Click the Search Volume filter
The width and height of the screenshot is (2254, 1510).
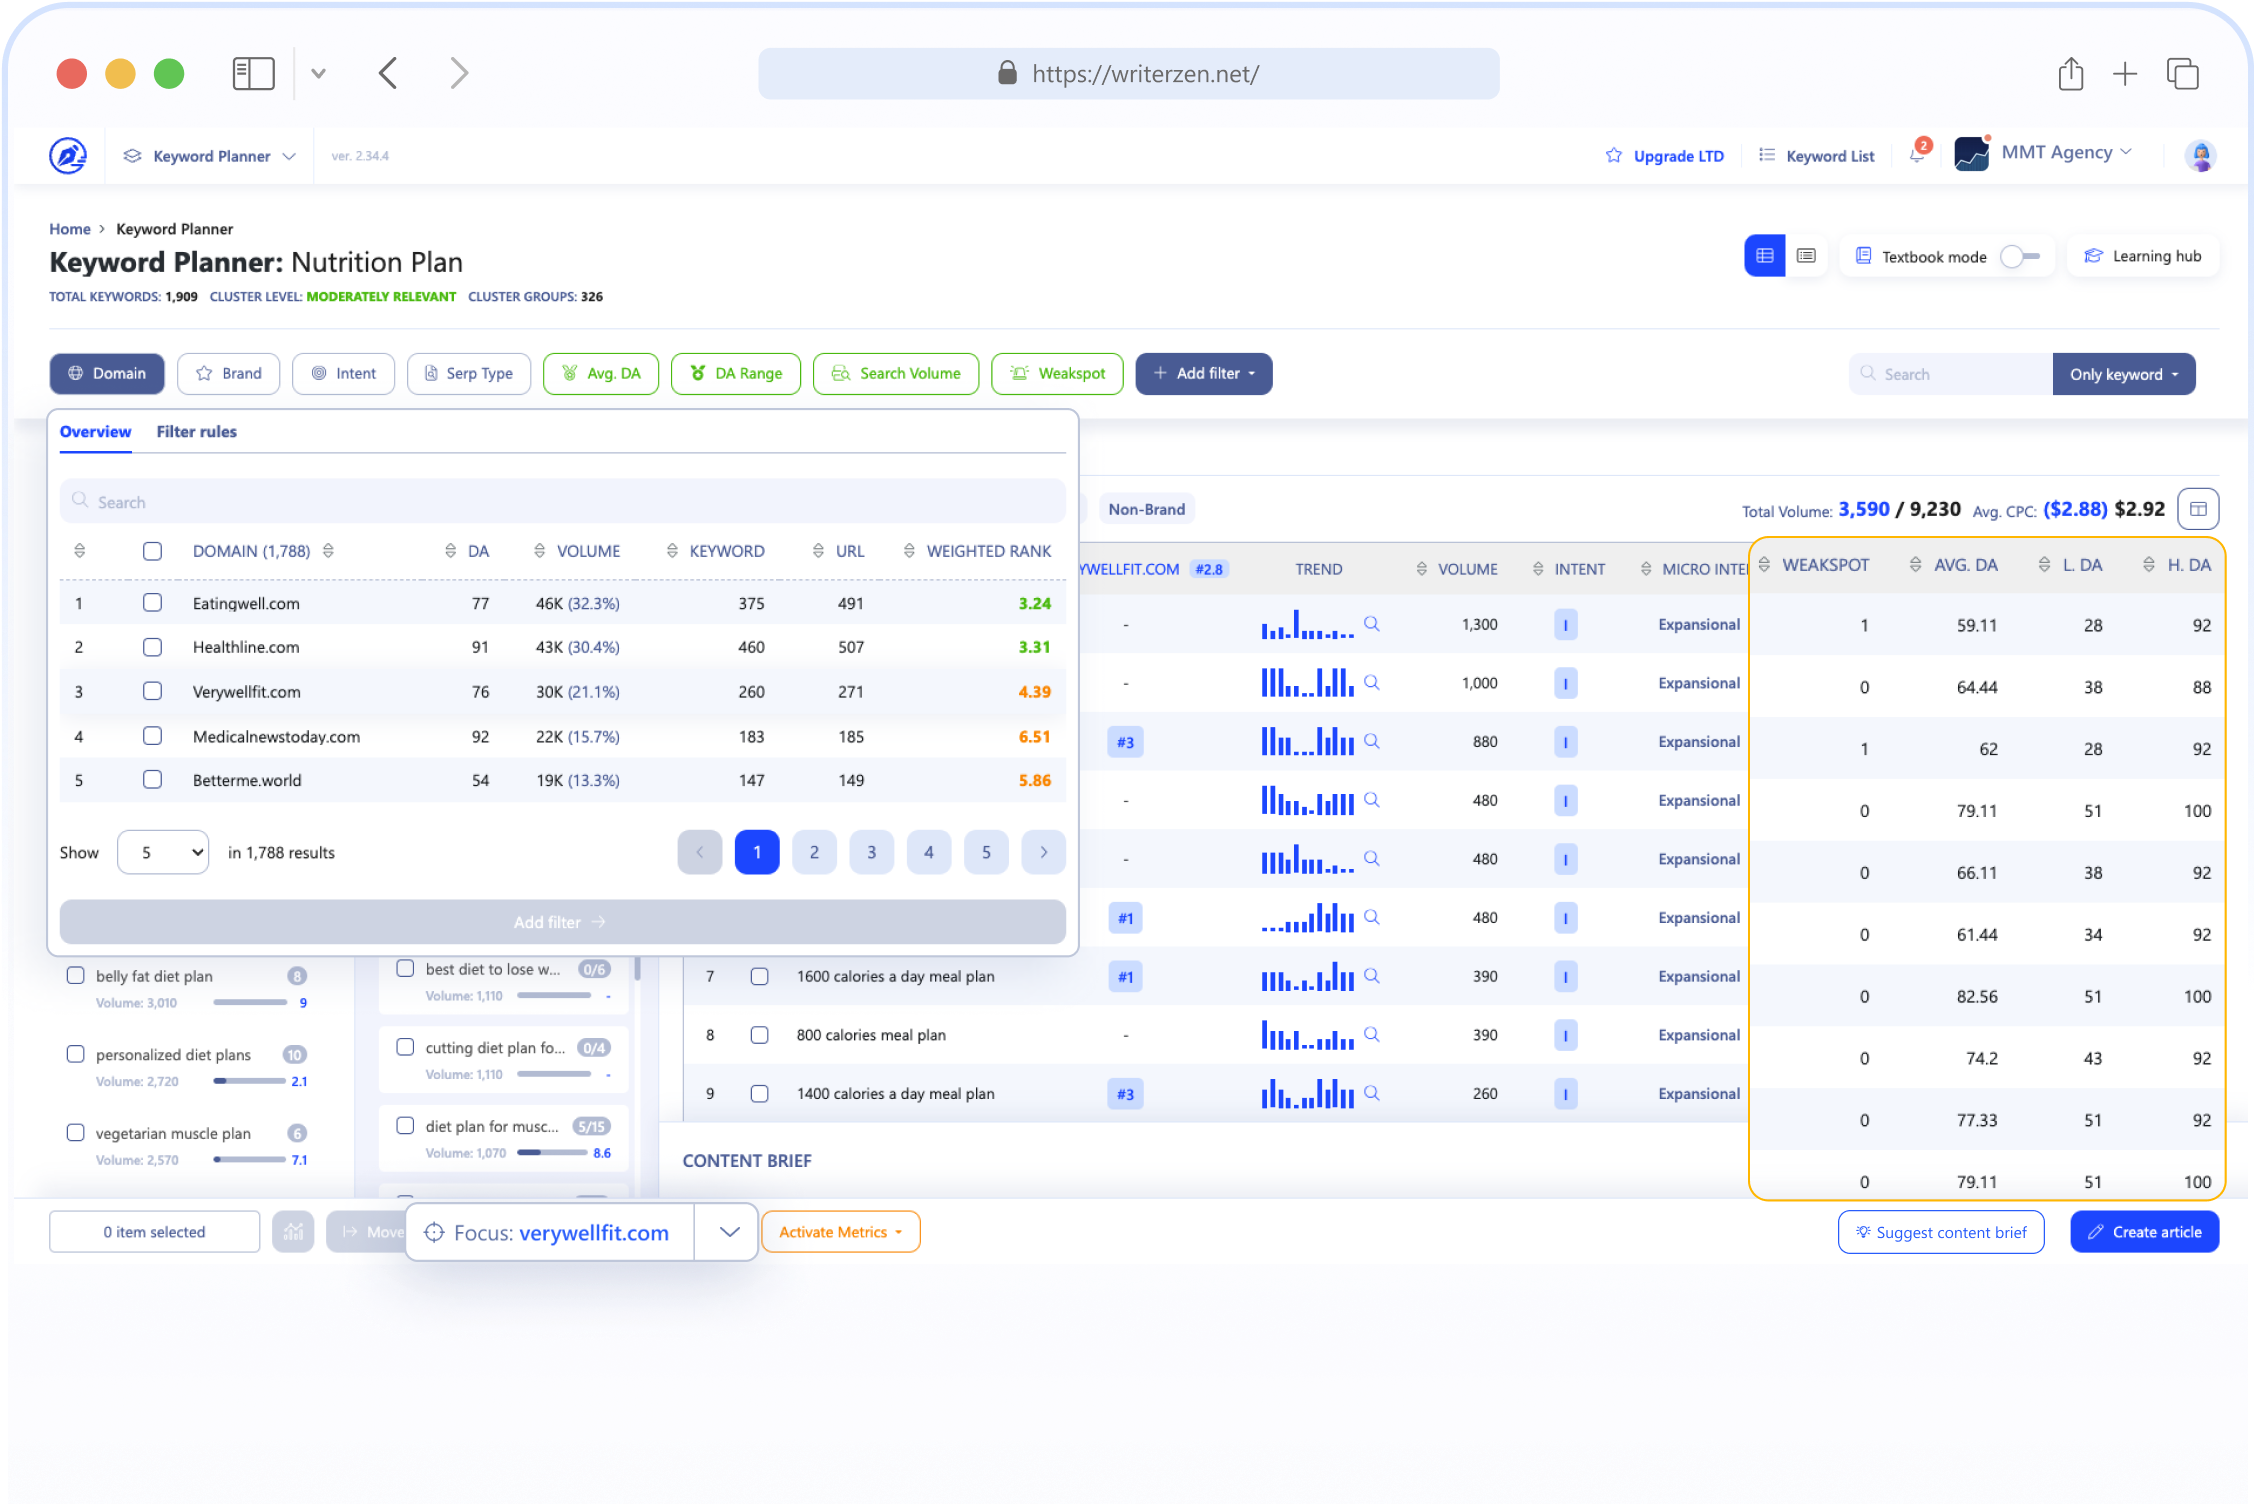(895, 373)
